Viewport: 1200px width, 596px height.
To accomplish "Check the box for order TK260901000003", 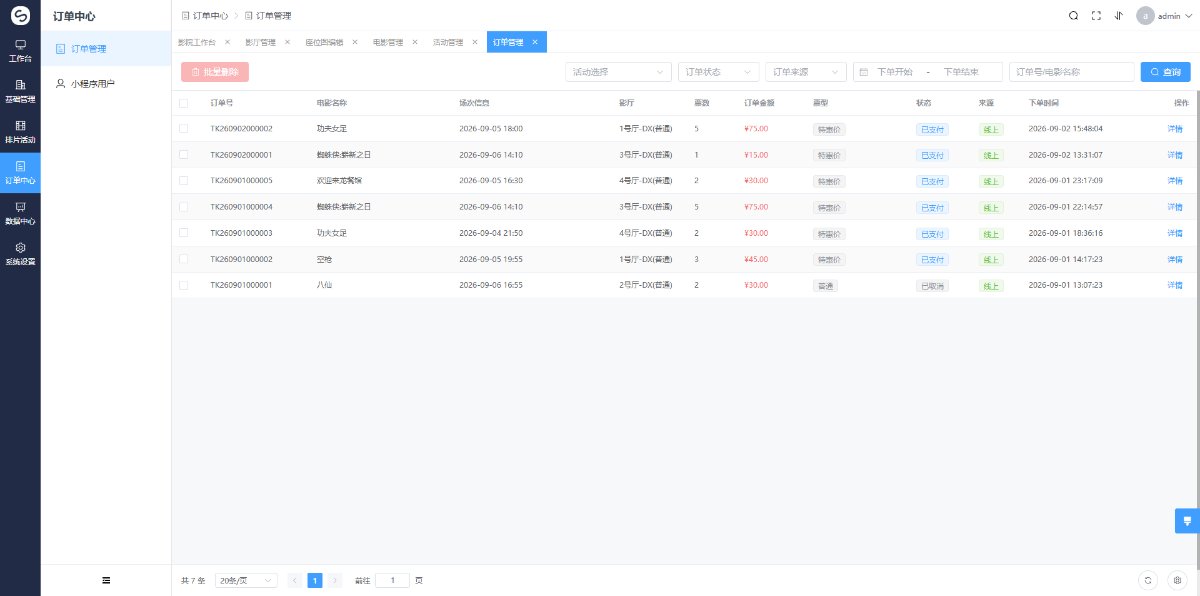I will 183,232.
